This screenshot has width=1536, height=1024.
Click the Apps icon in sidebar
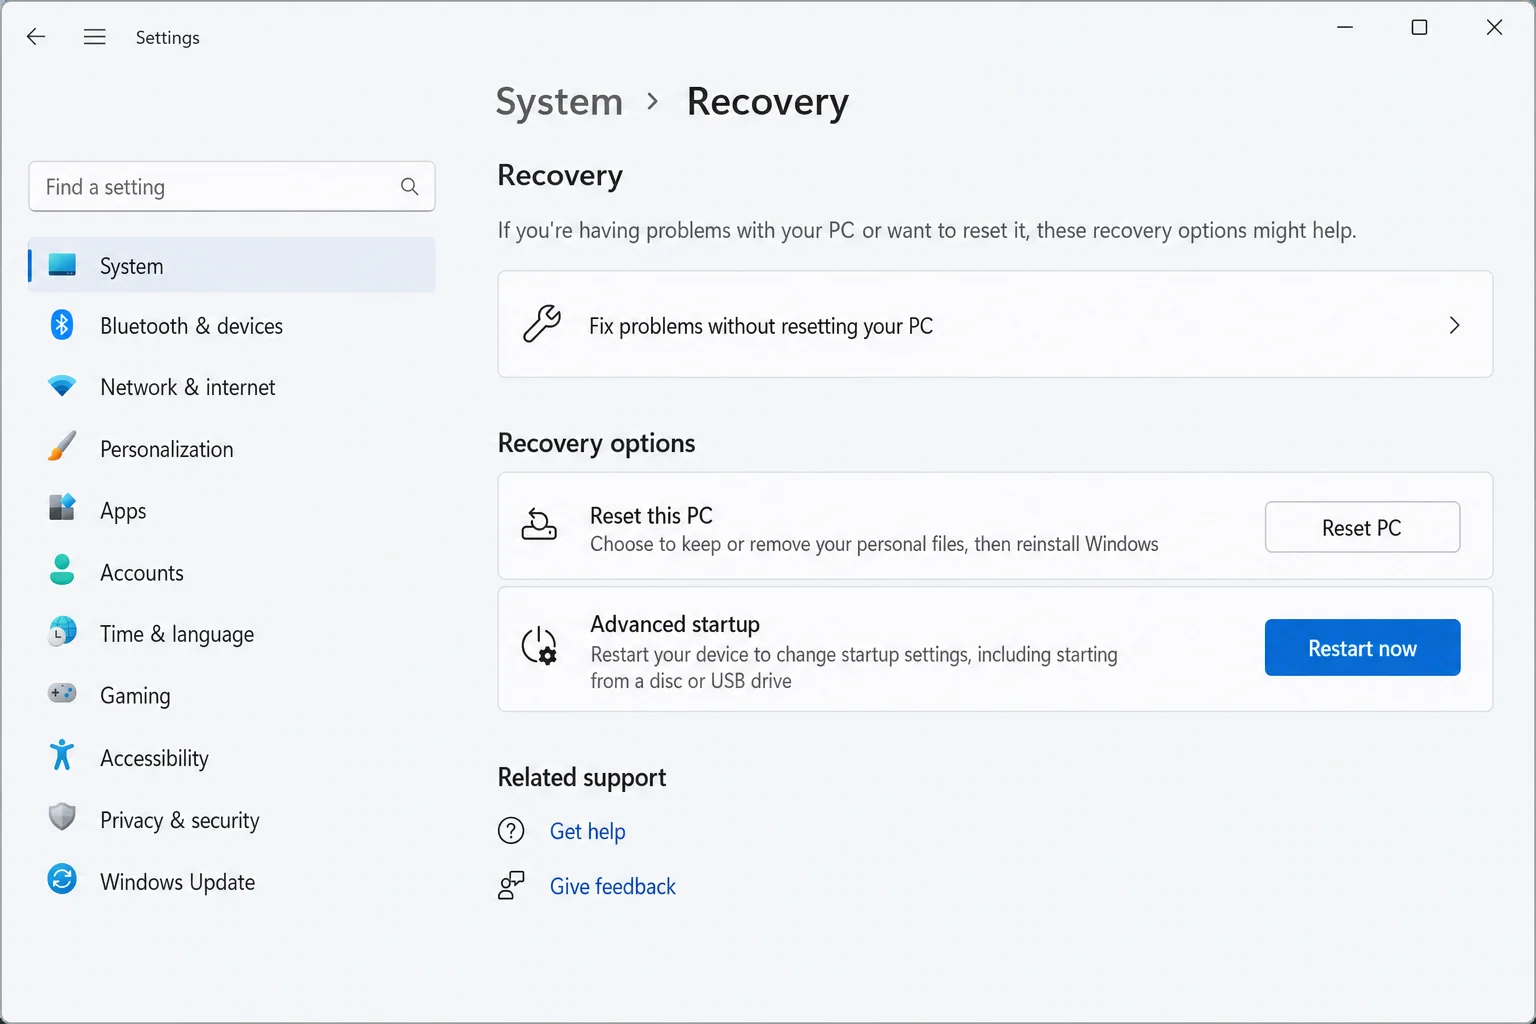pyautogui.click(x=62, y=508)
